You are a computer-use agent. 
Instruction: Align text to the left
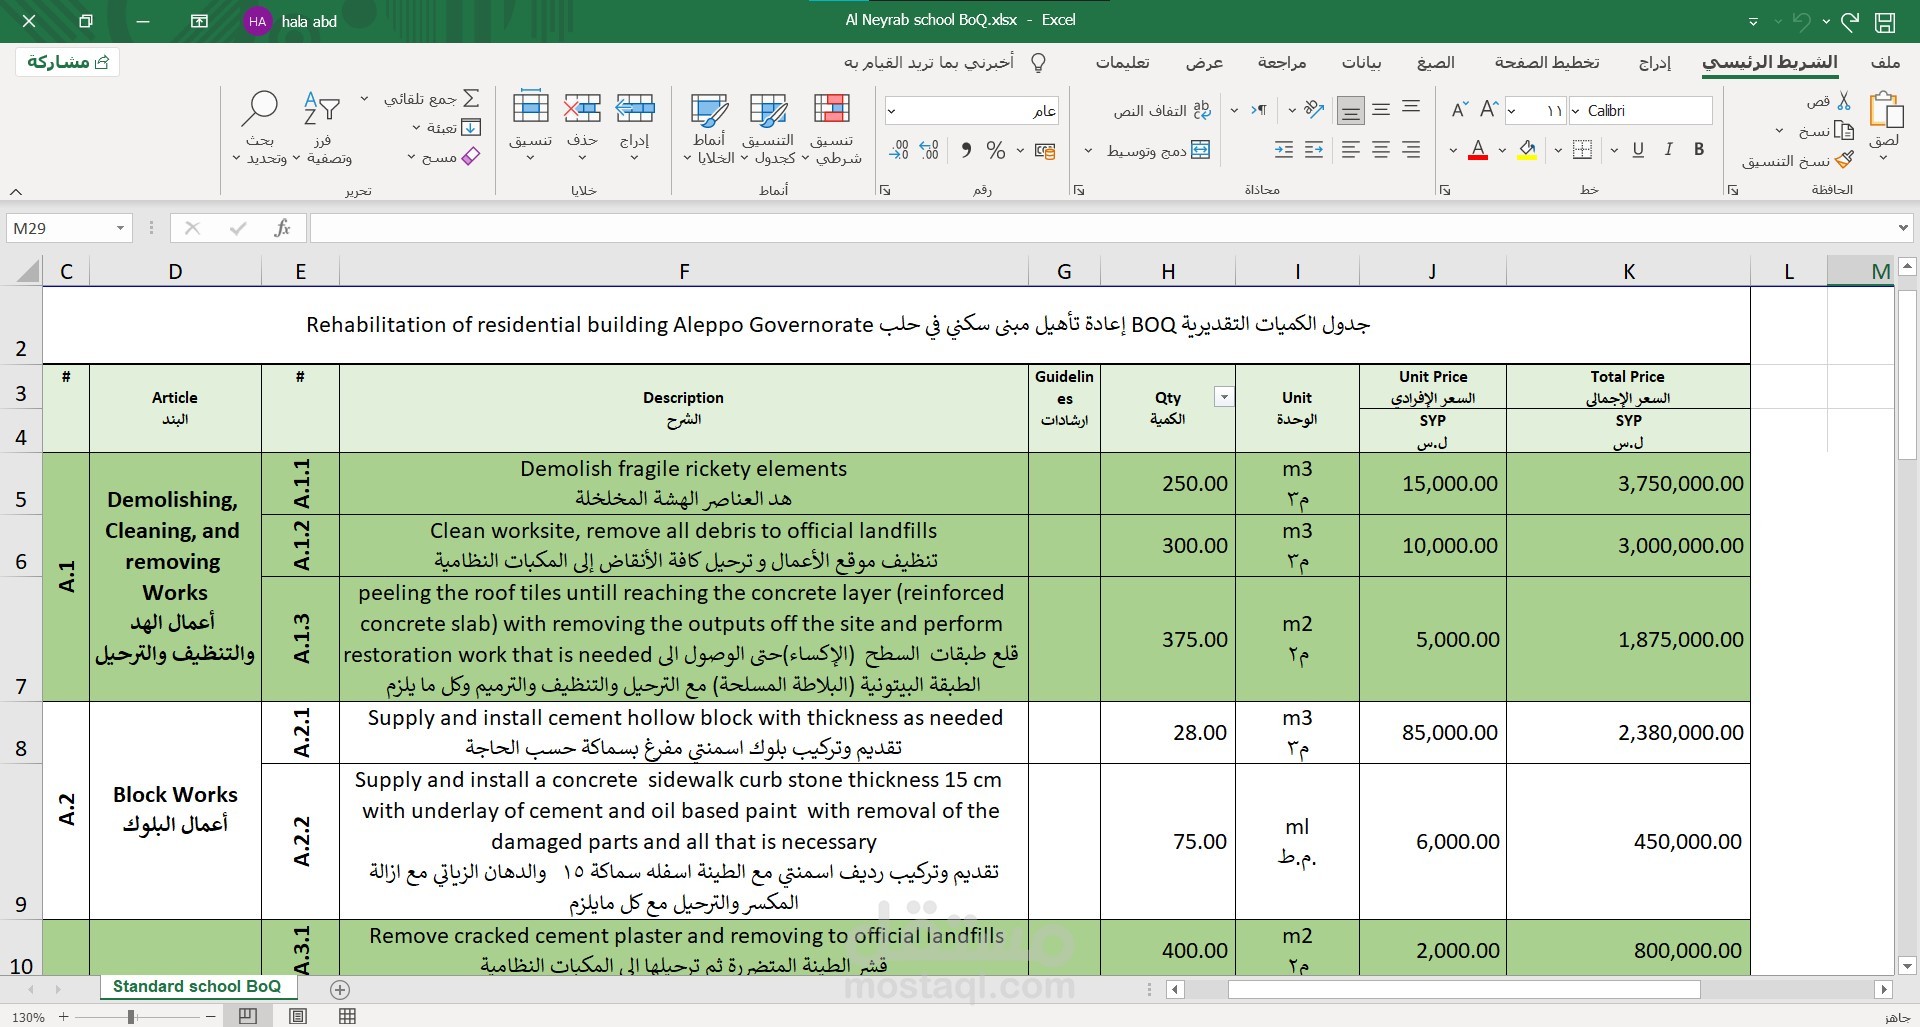1351,150
